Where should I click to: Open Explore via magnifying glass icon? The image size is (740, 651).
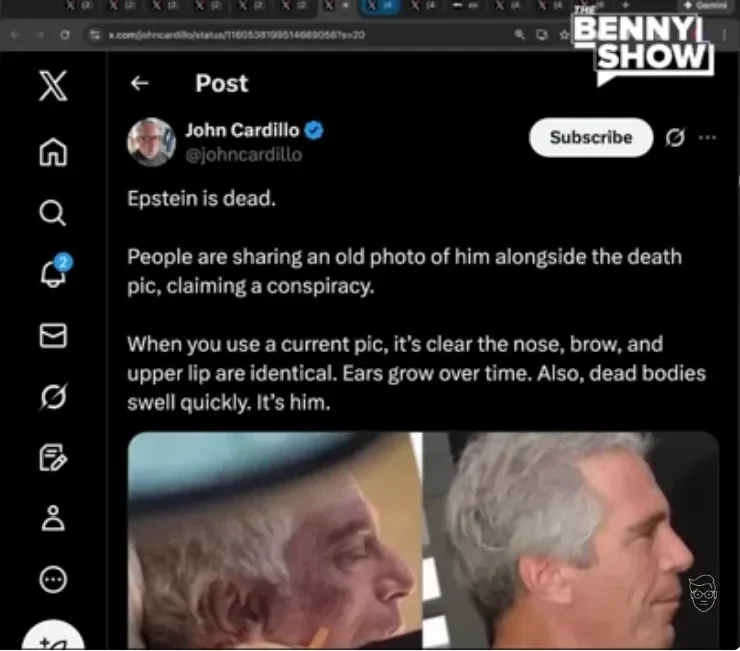pos(52,213)
